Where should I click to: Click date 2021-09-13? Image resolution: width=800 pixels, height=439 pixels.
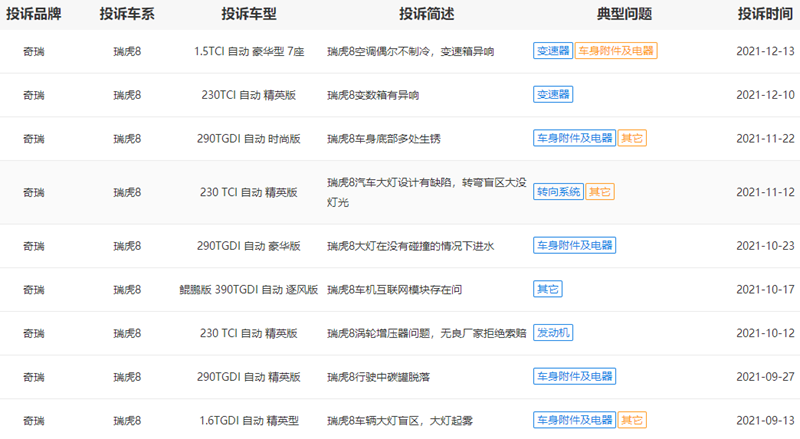(x=765, y=421)
